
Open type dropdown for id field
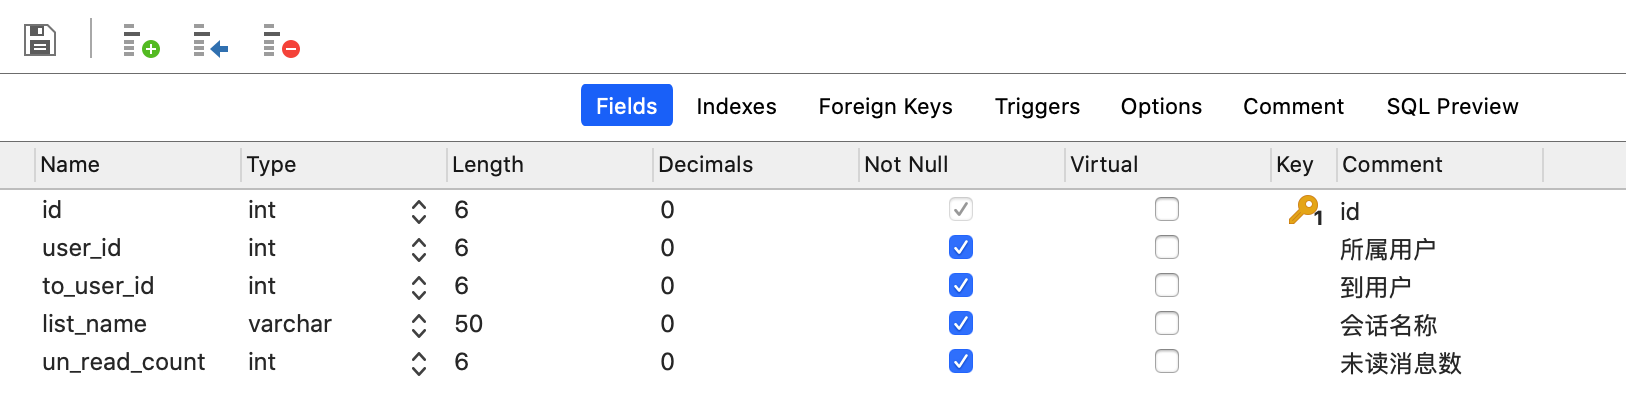(x=418, y=211)
